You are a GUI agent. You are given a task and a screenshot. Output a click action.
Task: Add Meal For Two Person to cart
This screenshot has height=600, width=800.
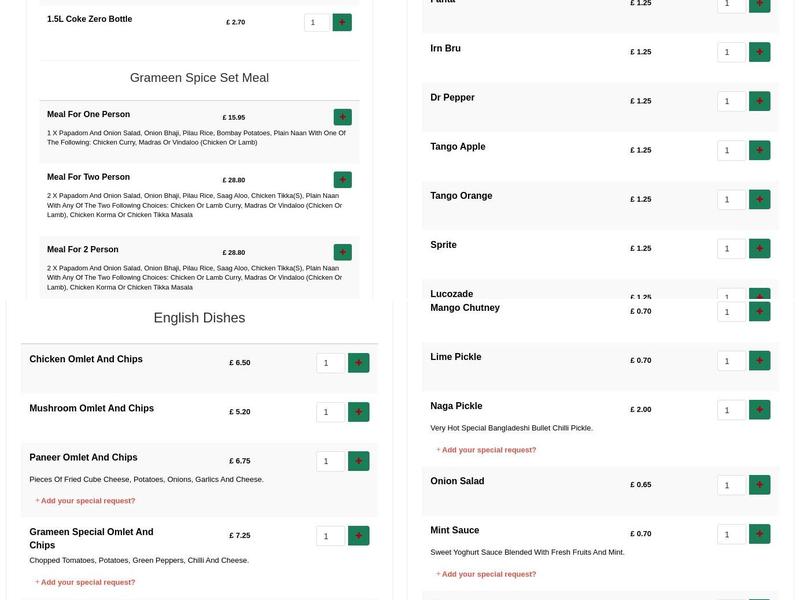pos(340,178)
